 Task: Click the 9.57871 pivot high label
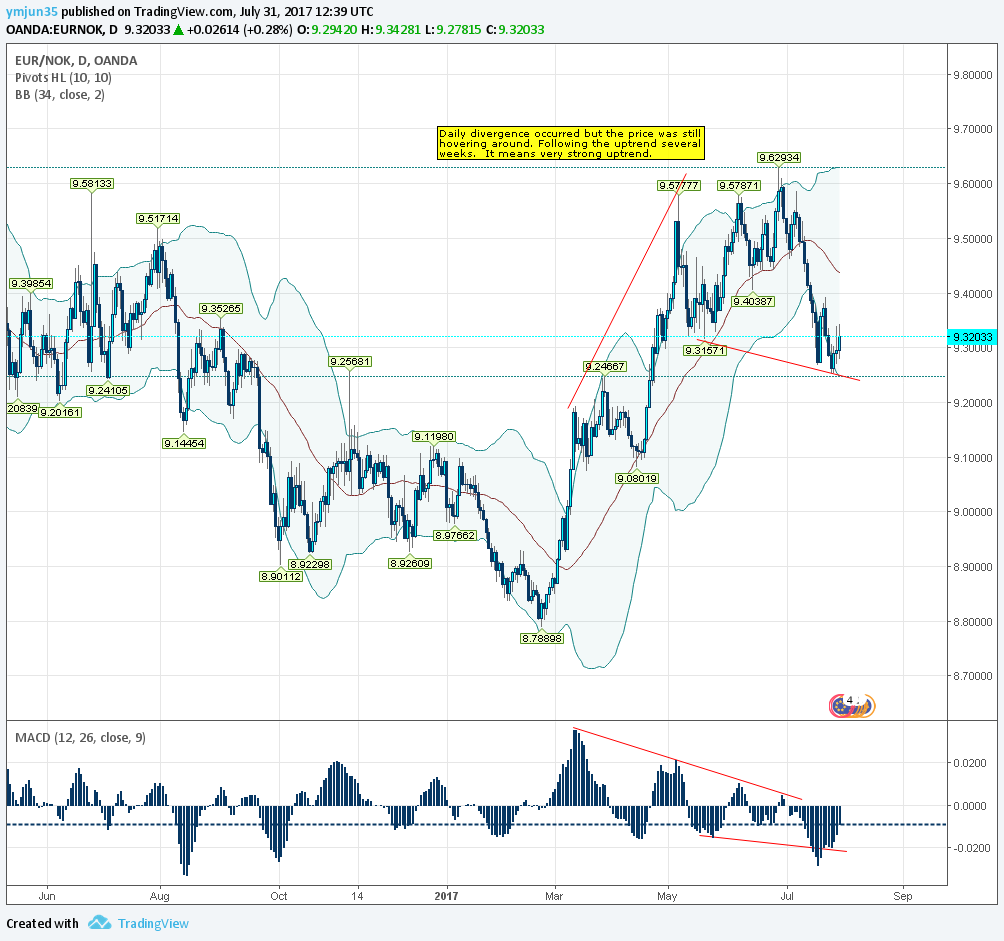[x=739, y=186]
